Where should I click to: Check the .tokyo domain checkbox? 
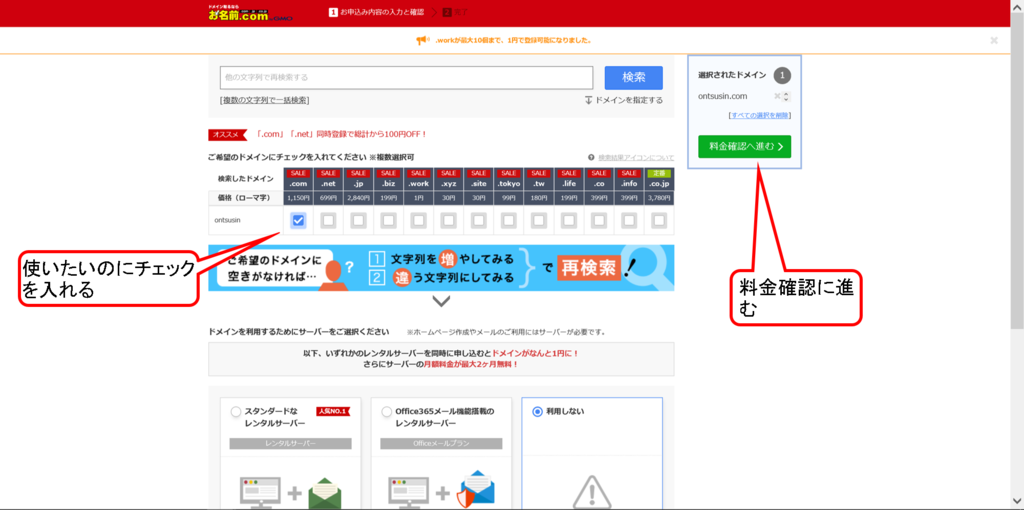click(x=509, y=221)
